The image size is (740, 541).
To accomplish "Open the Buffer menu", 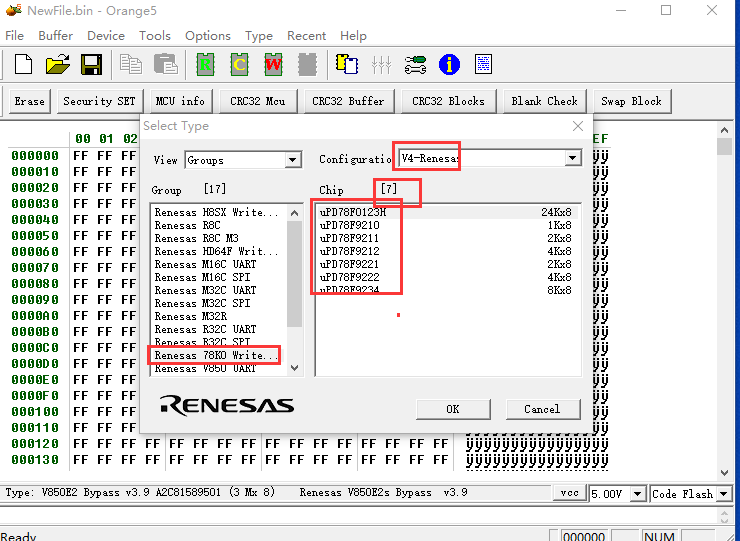I will coord(55,36).
